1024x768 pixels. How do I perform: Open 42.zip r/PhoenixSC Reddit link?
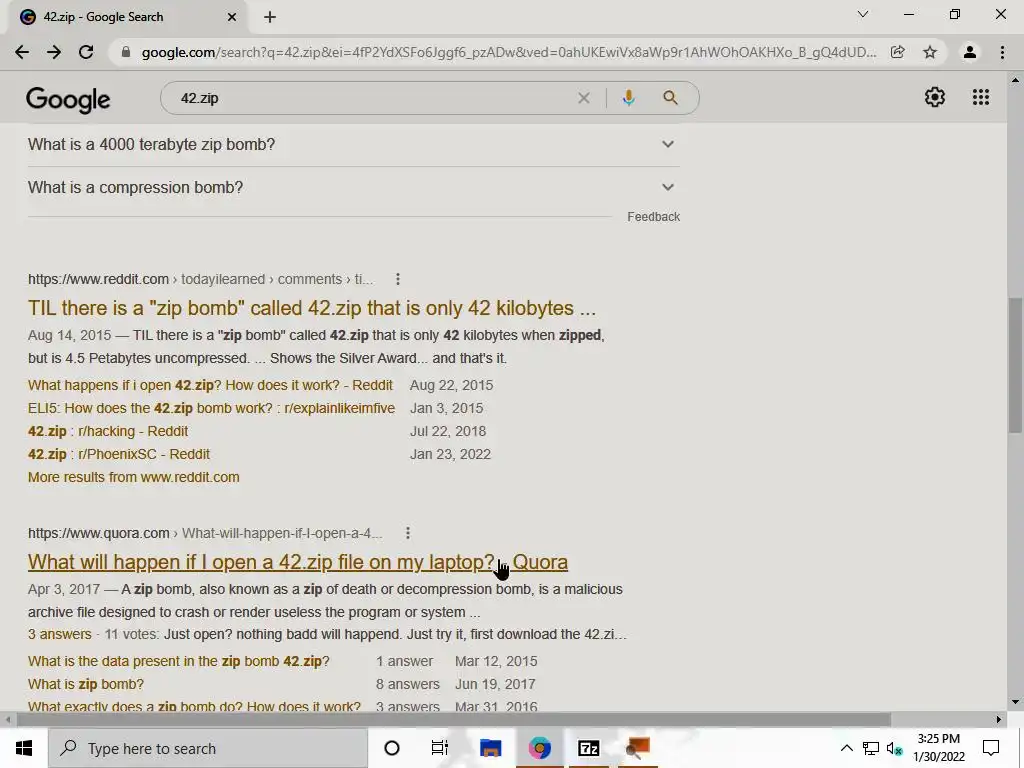(119, 454)
